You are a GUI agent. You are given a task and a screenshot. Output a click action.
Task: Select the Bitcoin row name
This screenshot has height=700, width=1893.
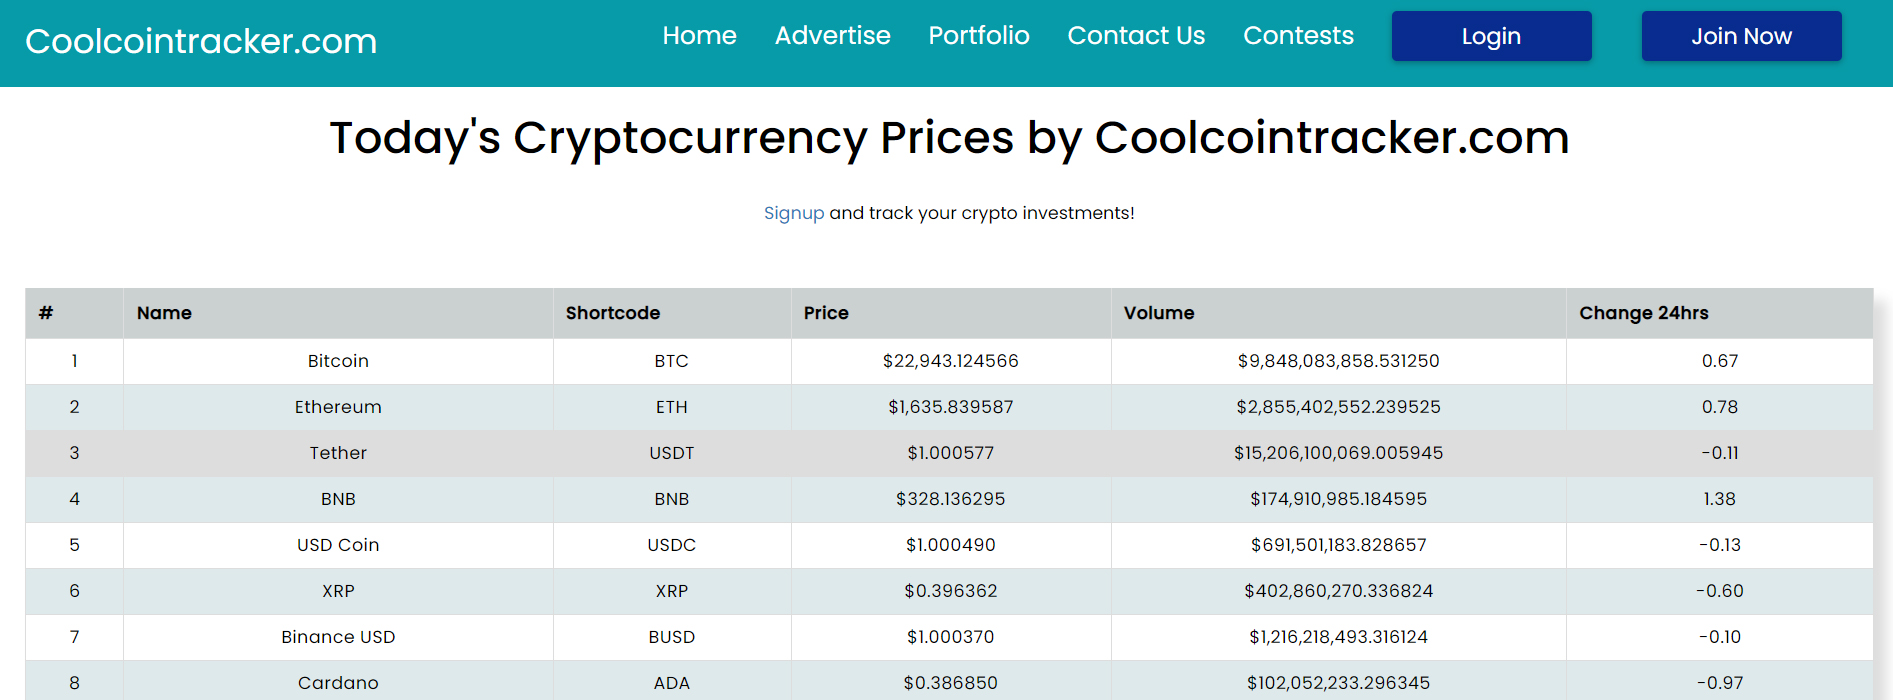(x=338, y=361)
